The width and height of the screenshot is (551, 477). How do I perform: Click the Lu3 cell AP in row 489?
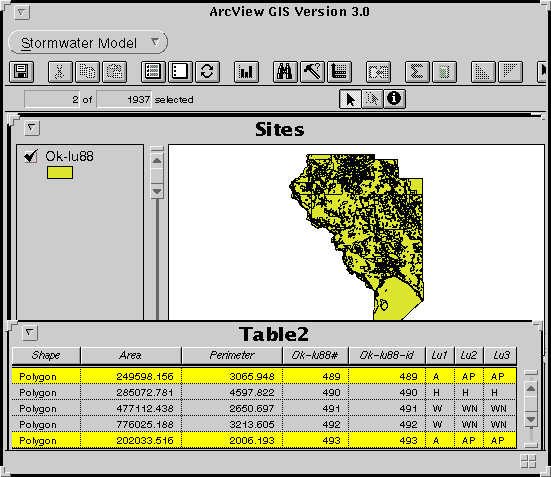500,376
